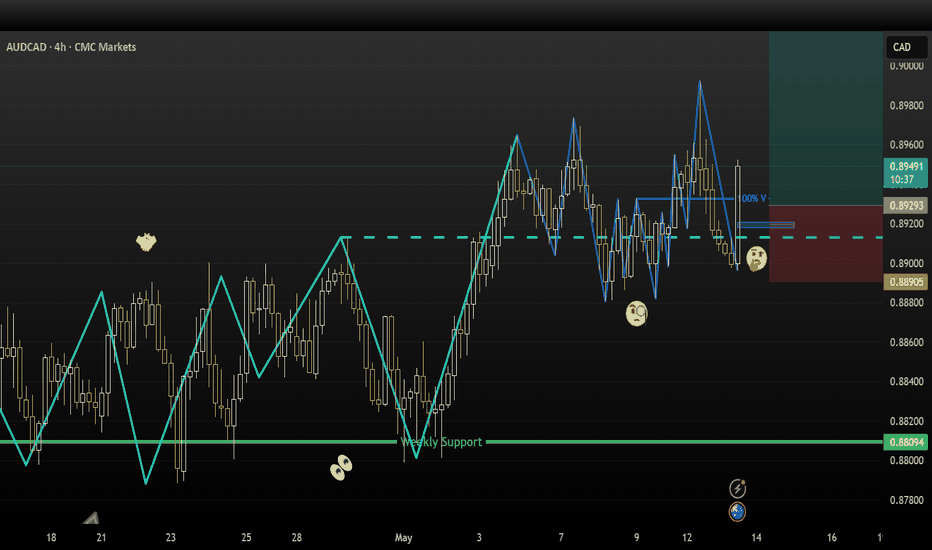The width and height of the screenshot is (932, 550).
Task: Click the date 21 on the time axis
Action: 101,538
